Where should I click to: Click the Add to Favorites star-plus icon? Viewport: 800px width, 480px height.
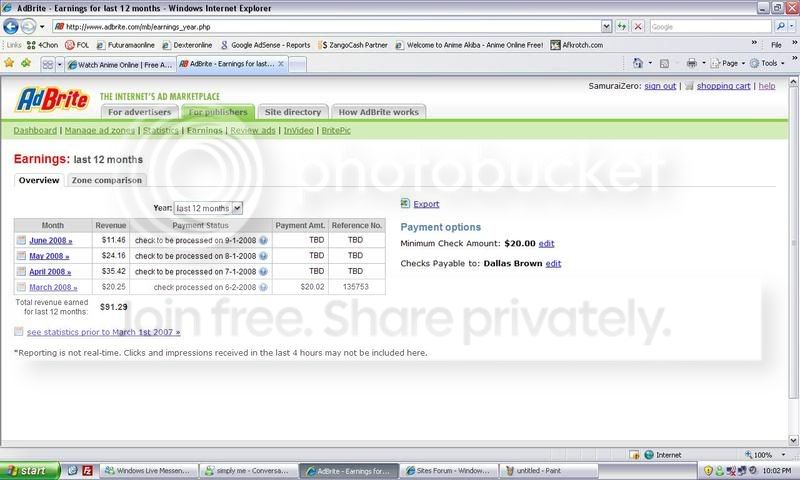point(26,63)
